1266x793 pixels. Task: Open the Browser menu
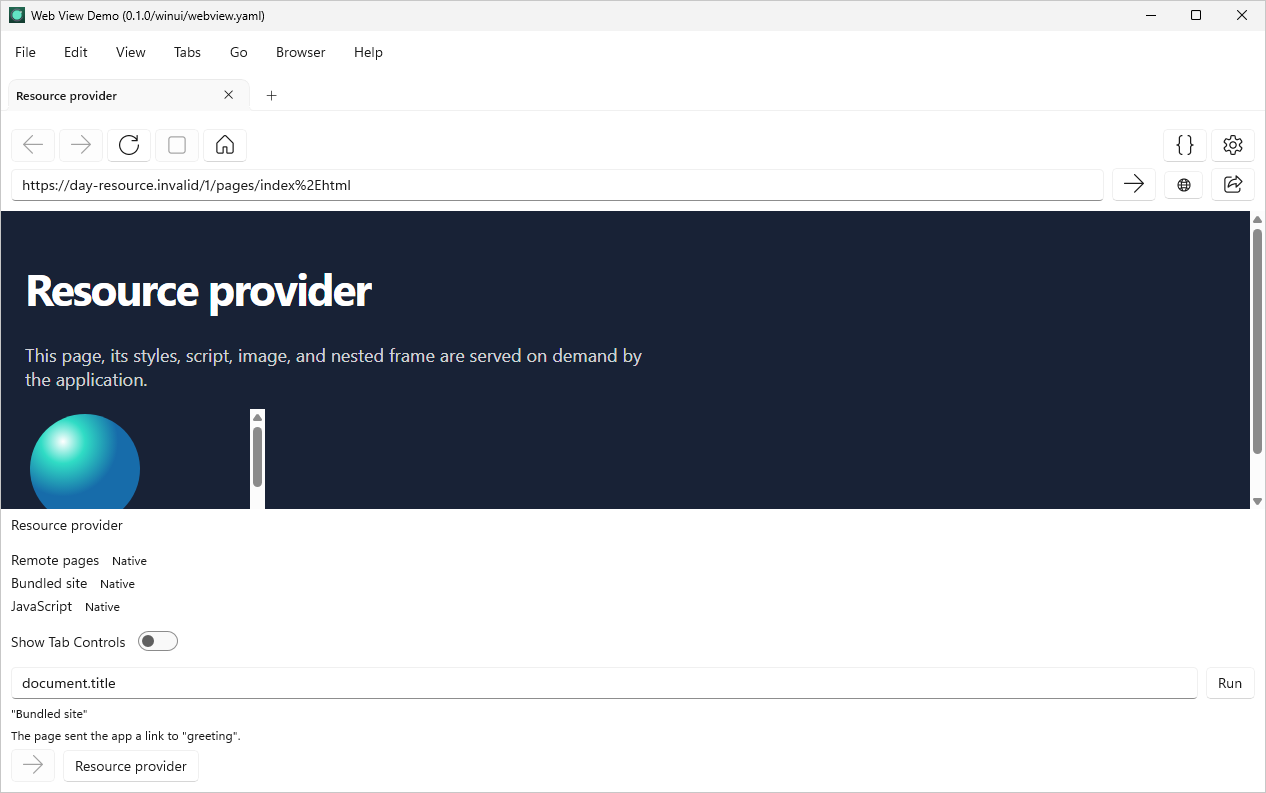point(301,52)
